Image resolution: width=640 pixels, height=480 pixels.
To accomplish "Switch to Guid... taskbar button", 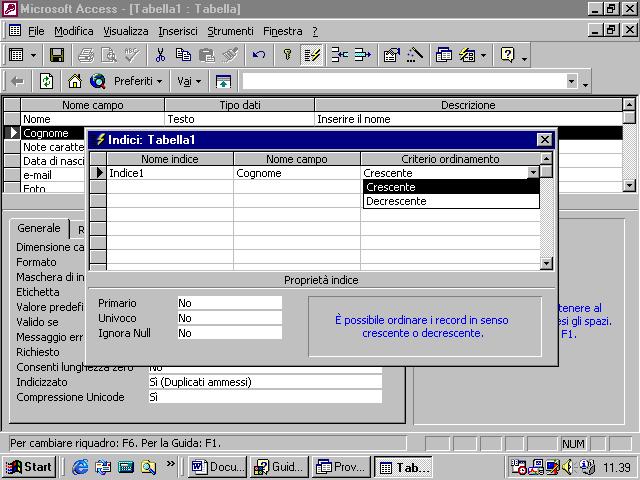I will click(279, 467).
